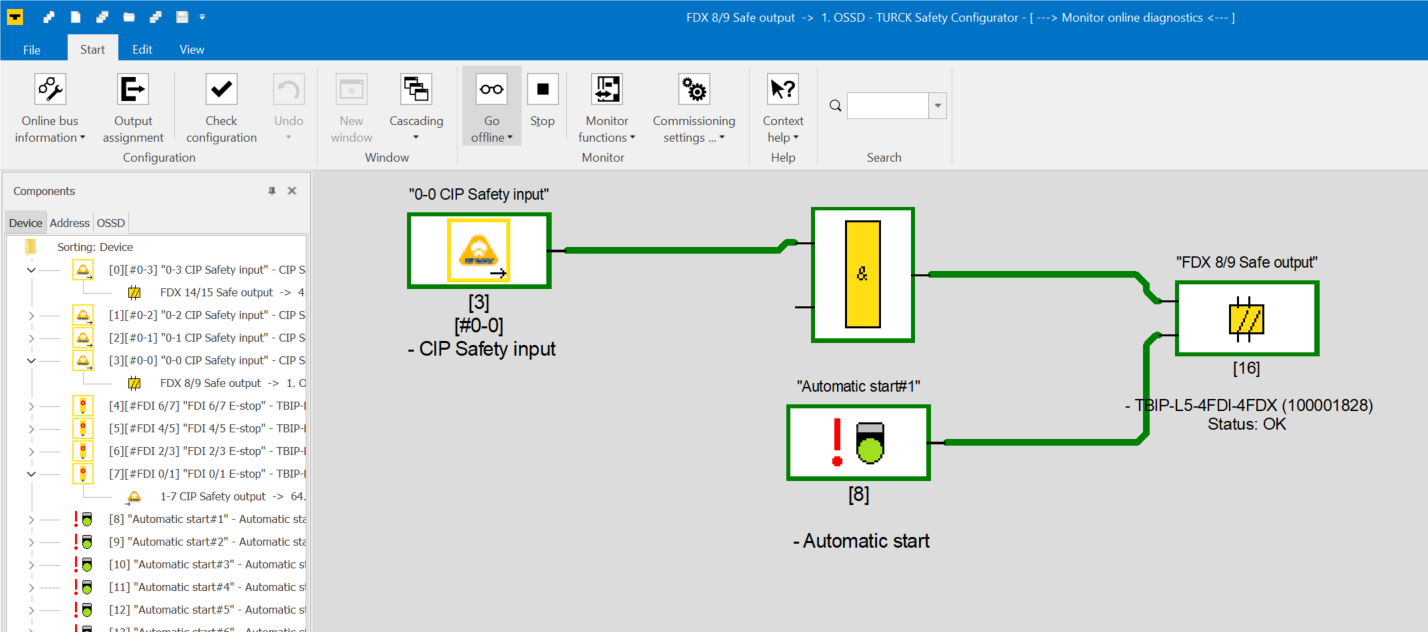The height and width of the screenshot is (632, 1428).
Task: Select the AND gate block in diagram
Action: (x=862, y=275)
